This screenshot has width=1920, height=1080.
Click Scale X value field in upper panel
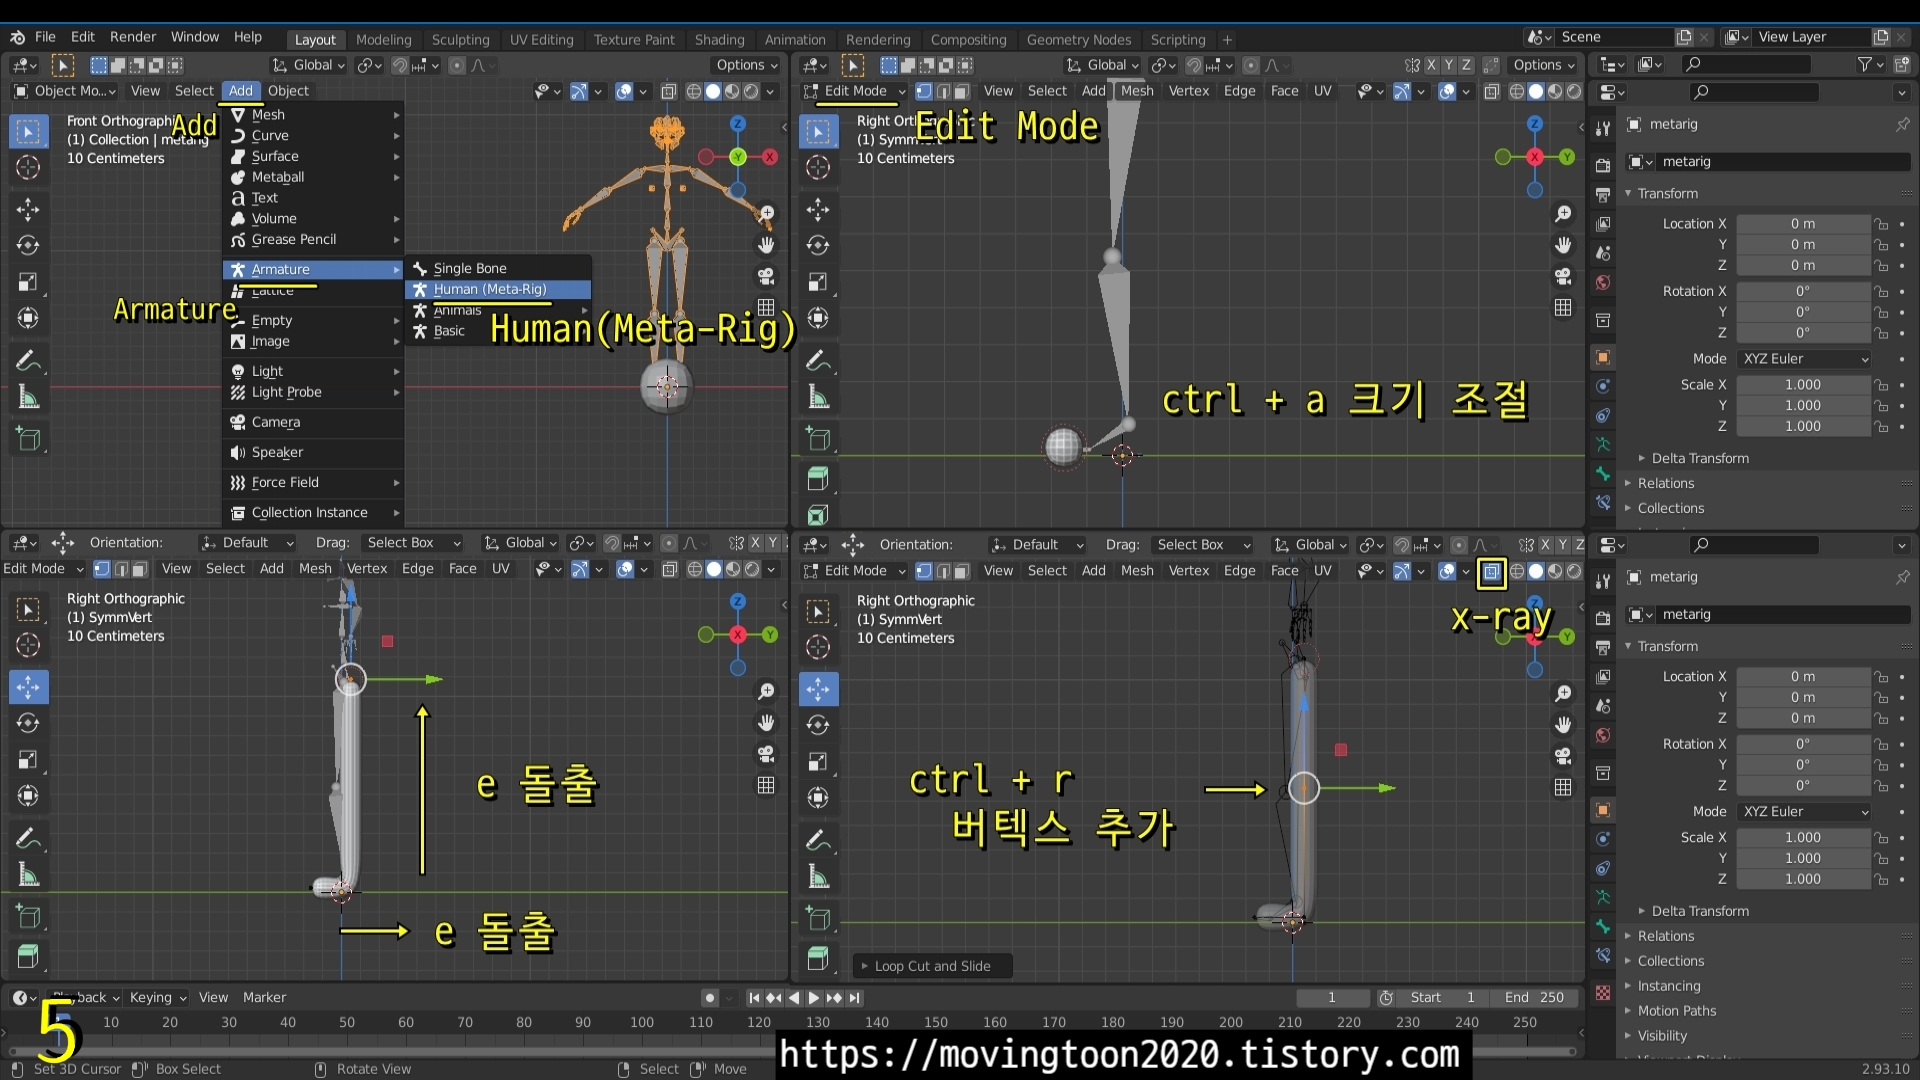tap(1803, 385)
